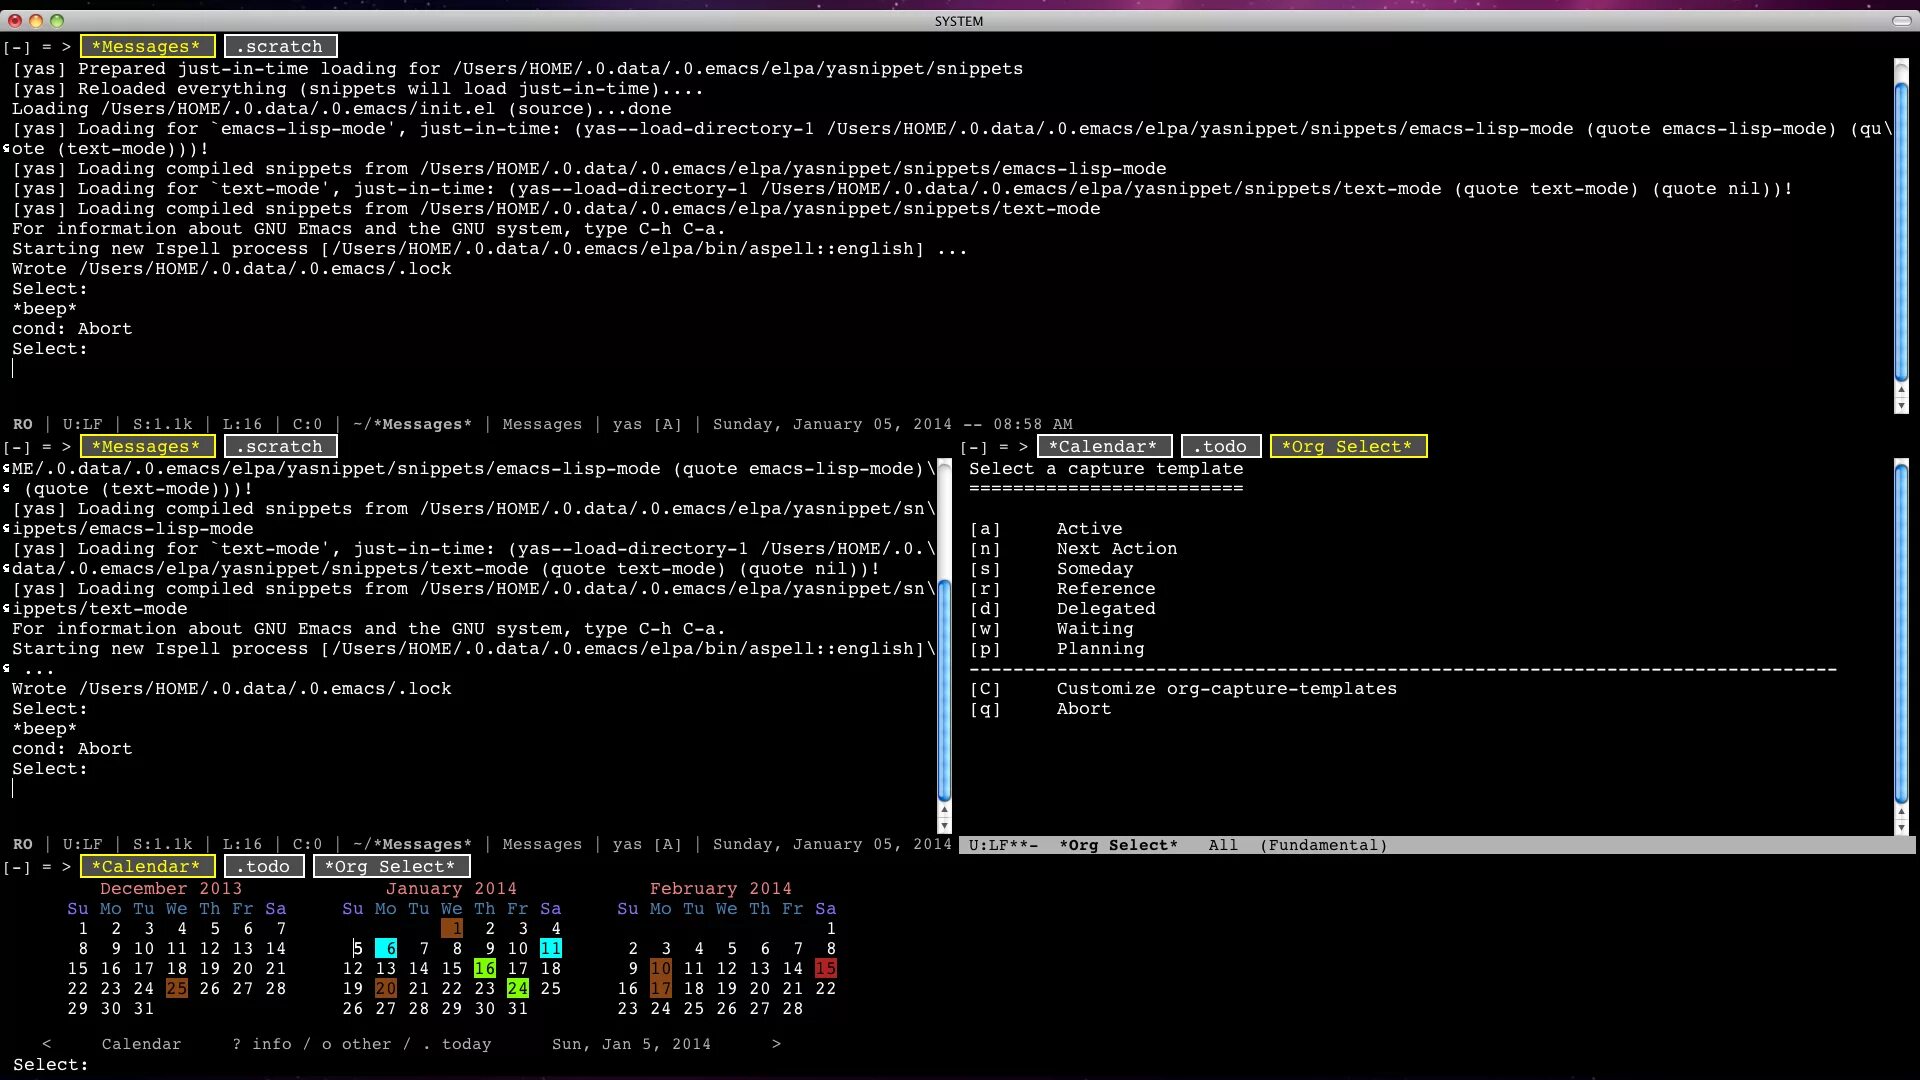The width and height of the screenshot is (1920, 1080).
Task: Click January 5 current date
Action: pyautogui.click(x=358, y=948)
